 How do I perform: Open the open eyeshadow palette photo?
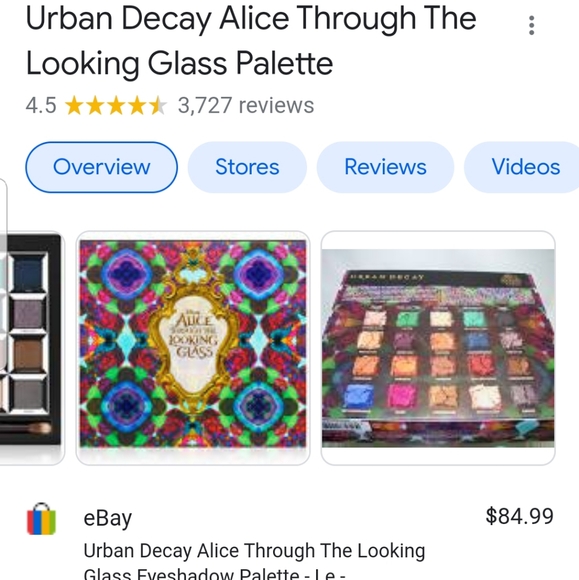coord(438,348)
